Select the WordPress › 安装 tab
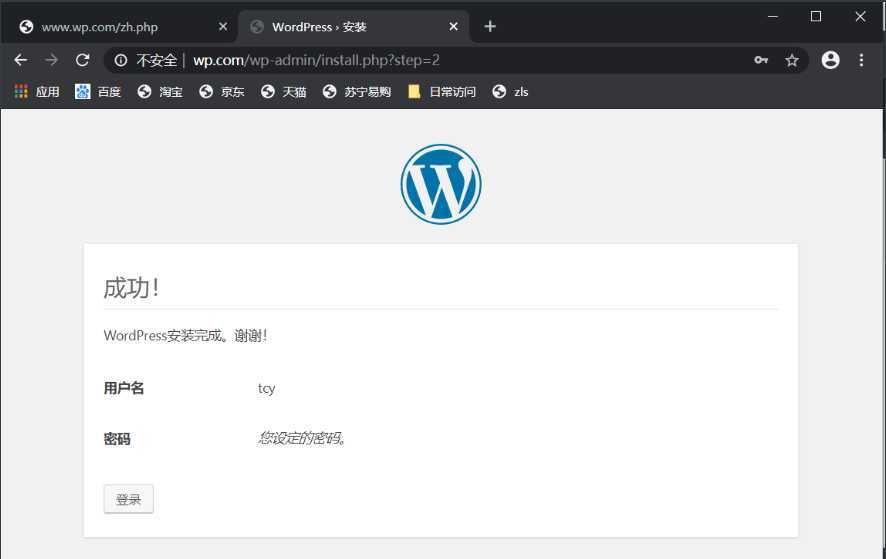The image size is (886, 559). (353, 27)
